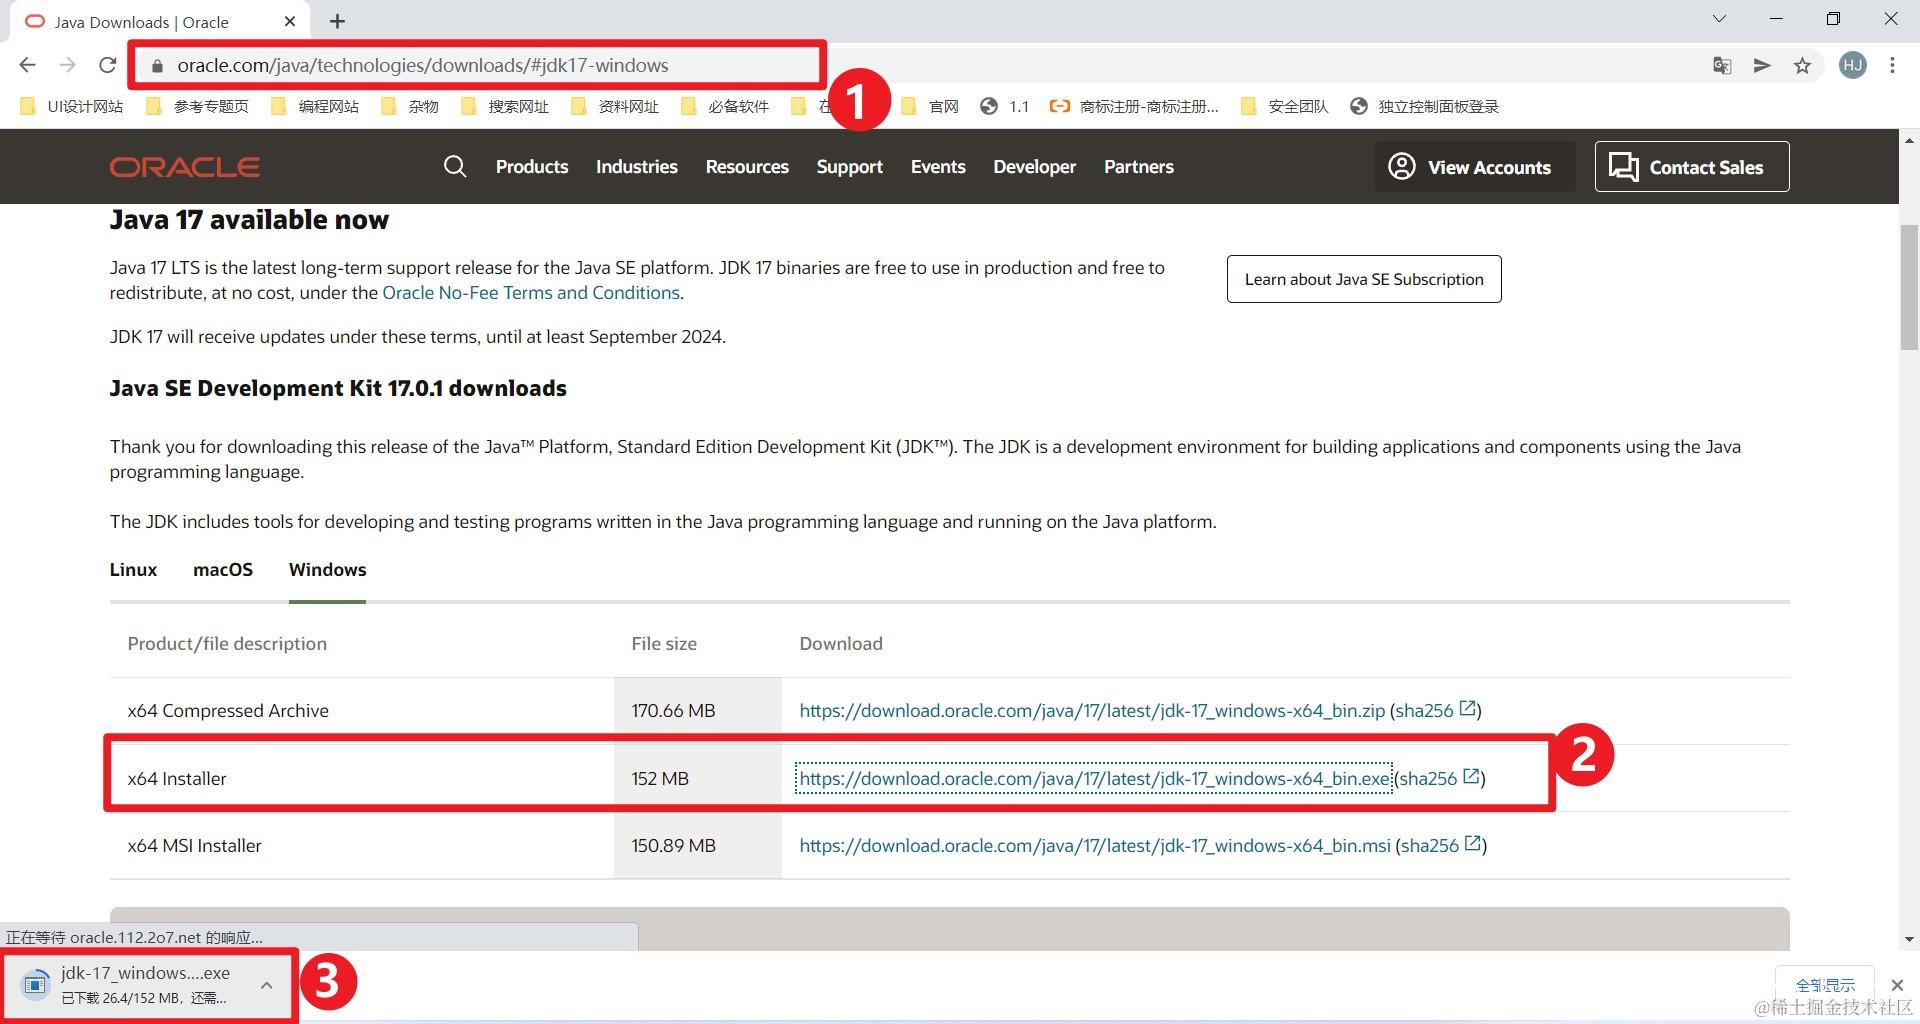This screenshot has height=1024, width=1920.
Task: Open the sha256 link for the MSI installer
Action: [x=1441, y=845]
